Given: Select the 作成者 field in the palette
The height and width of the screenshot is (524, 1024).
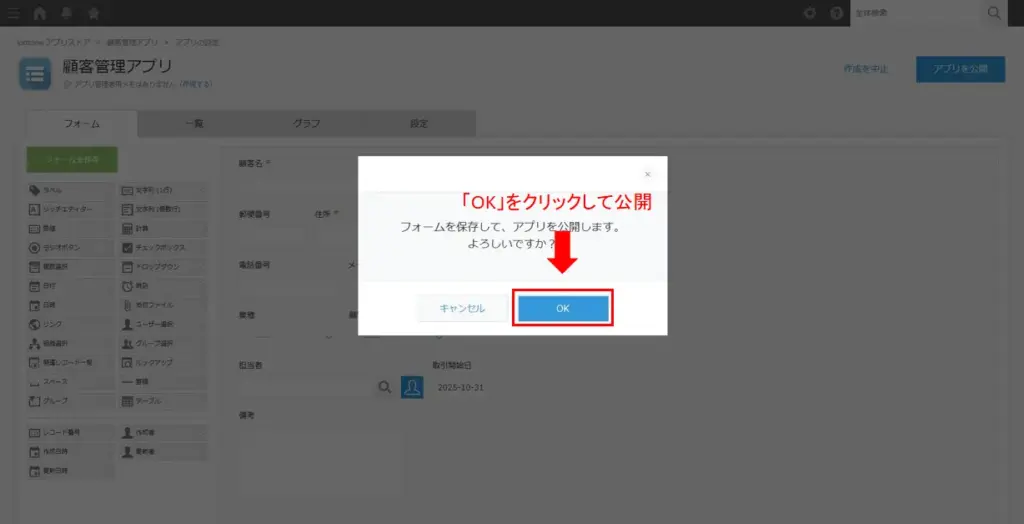Looking at the screenshot, I should coord(165,433).
